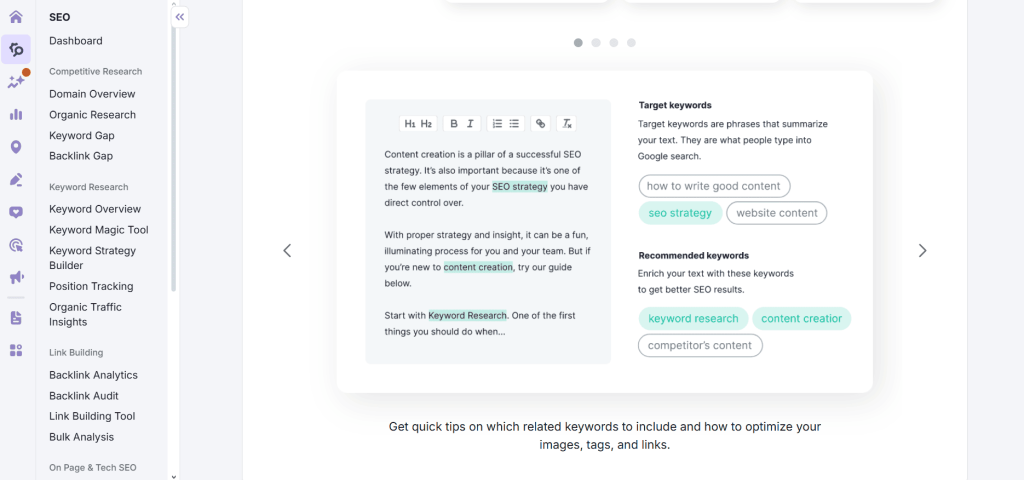Go to the previous carousel slide

coord(287,251)
